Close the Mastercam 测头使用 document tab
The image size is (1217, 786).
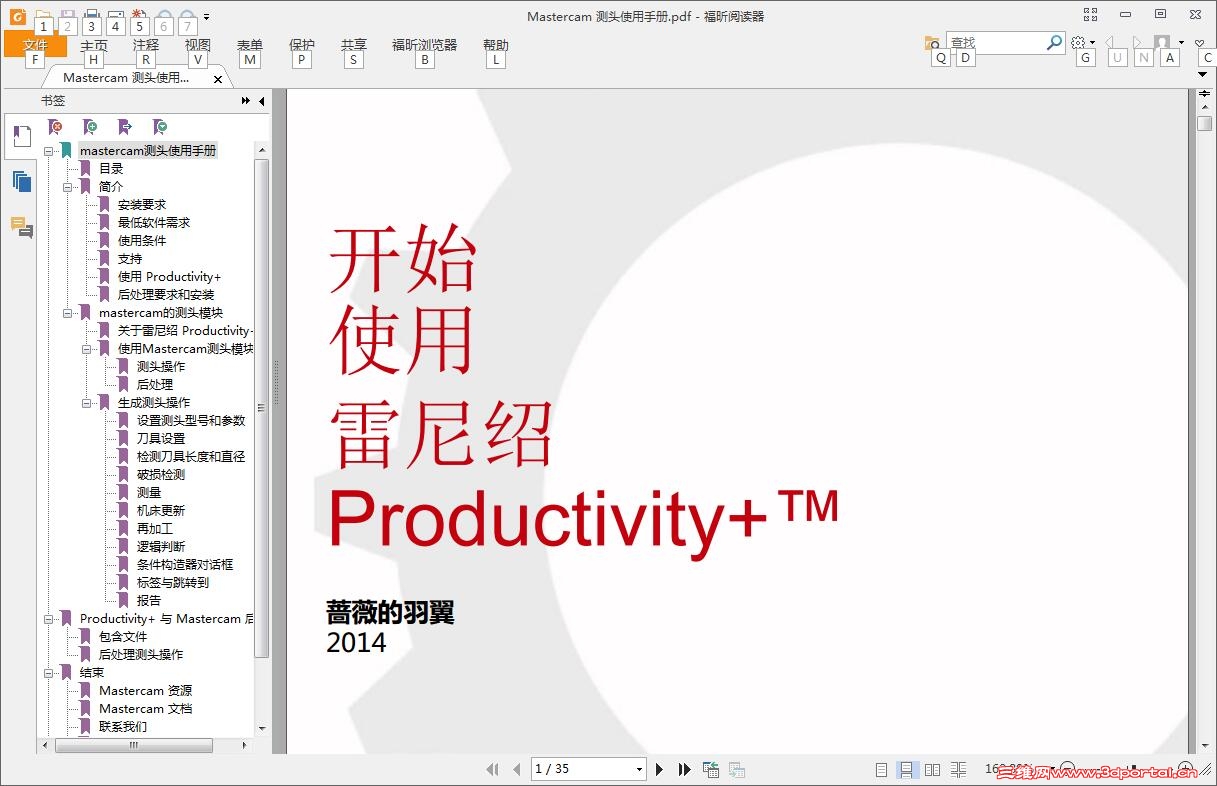218,79
